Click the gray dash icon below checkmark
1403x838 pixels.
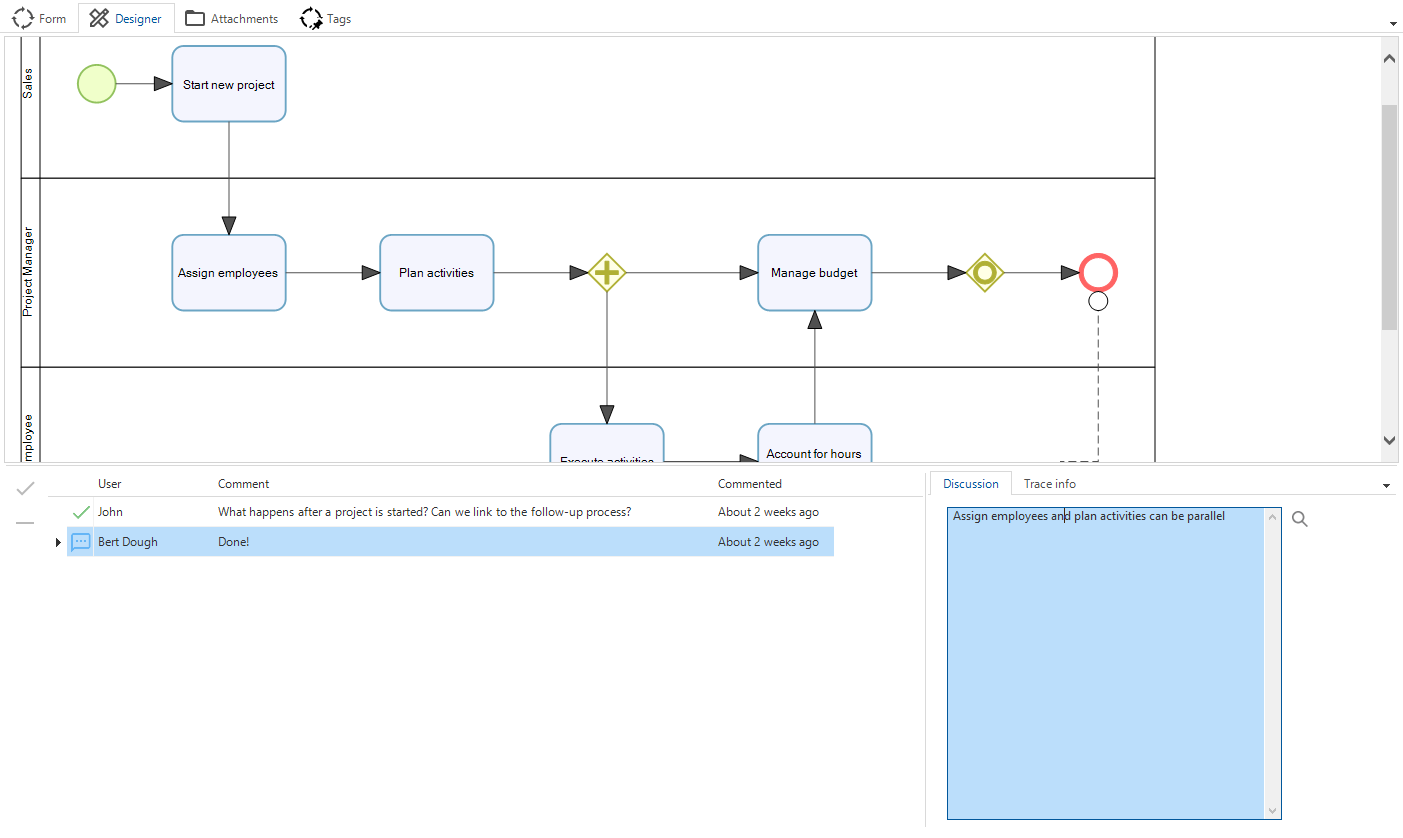(26, 522)
